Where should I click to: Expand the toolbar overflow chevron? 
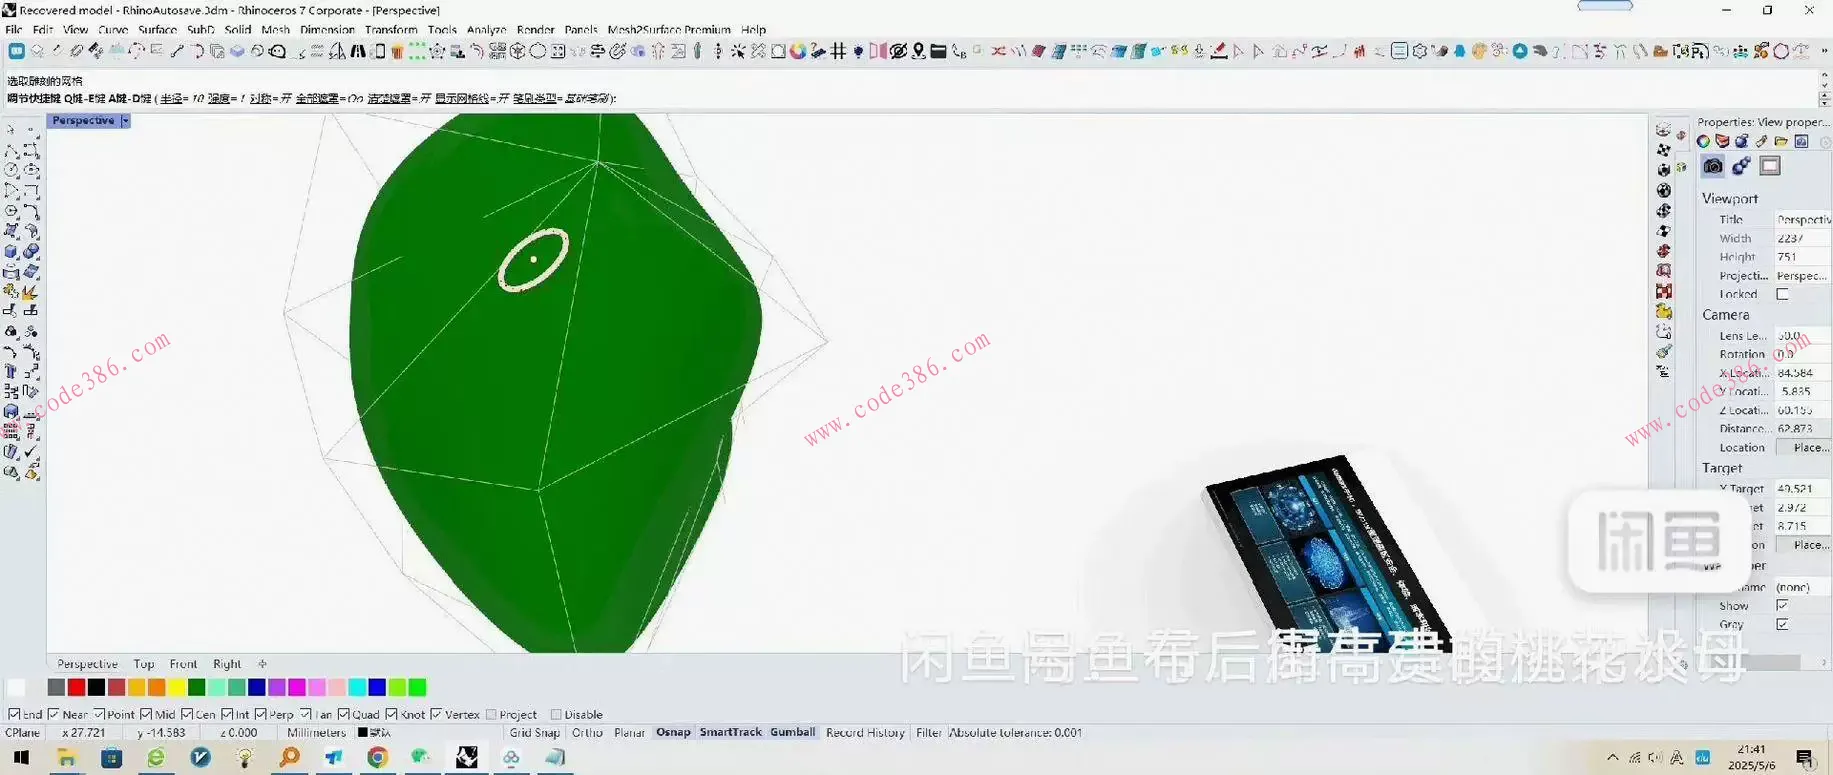pos(1824,51)
